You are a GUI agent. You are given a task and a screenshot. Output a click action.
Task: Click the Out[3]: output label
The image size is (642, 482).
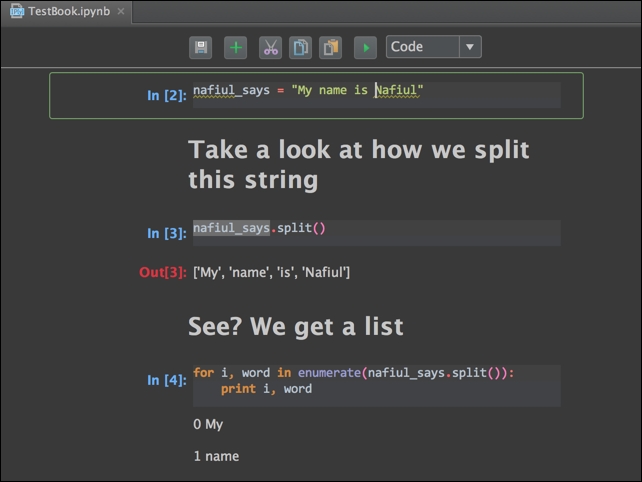coord(163,272)
